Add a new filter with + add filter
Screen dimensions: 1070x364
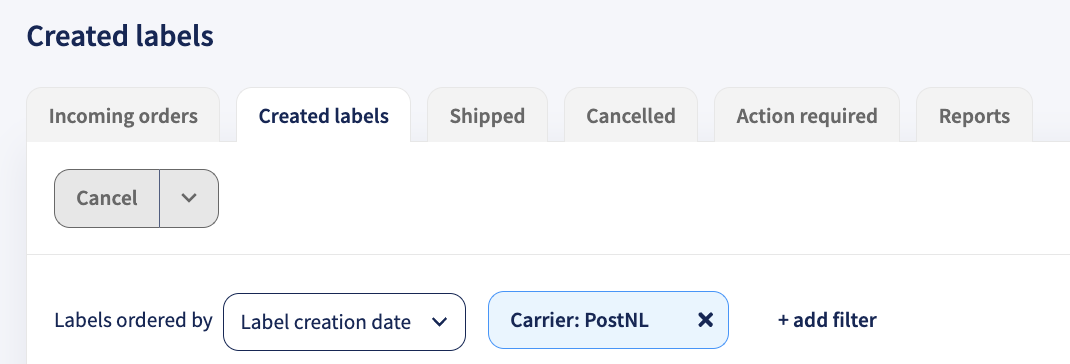[x=827, y=320]
